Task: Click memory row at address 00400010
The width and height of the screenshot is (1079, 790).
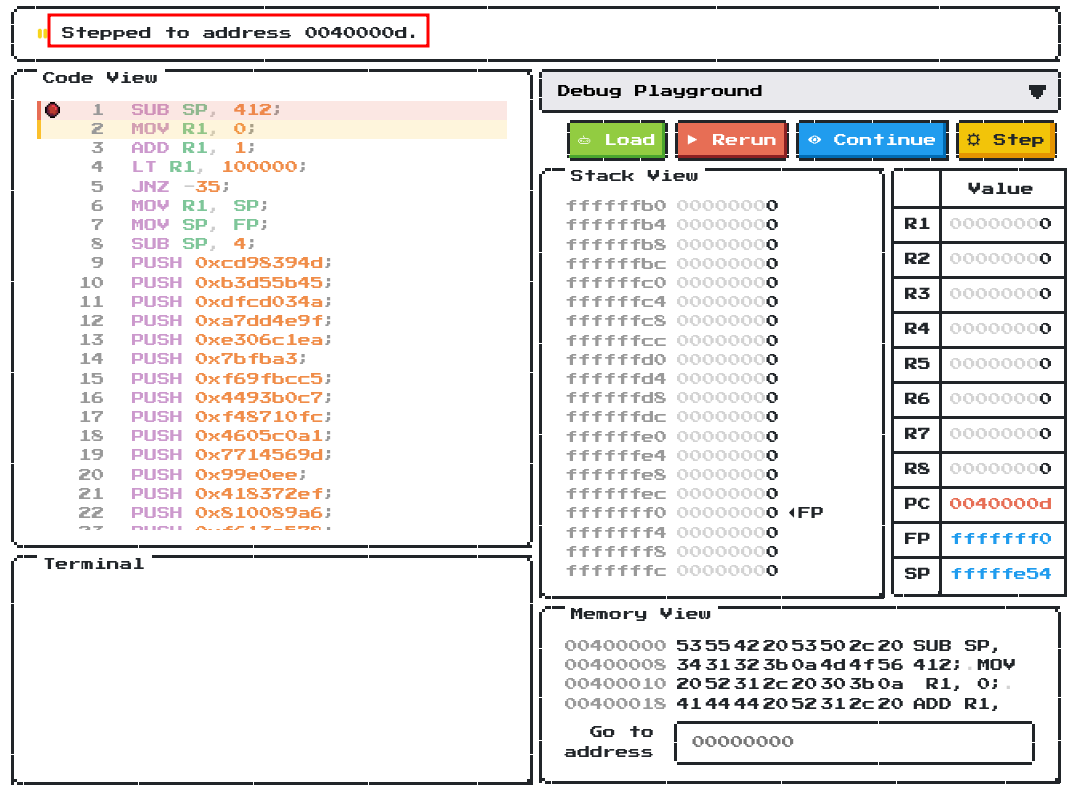Action: click(787, 685)
